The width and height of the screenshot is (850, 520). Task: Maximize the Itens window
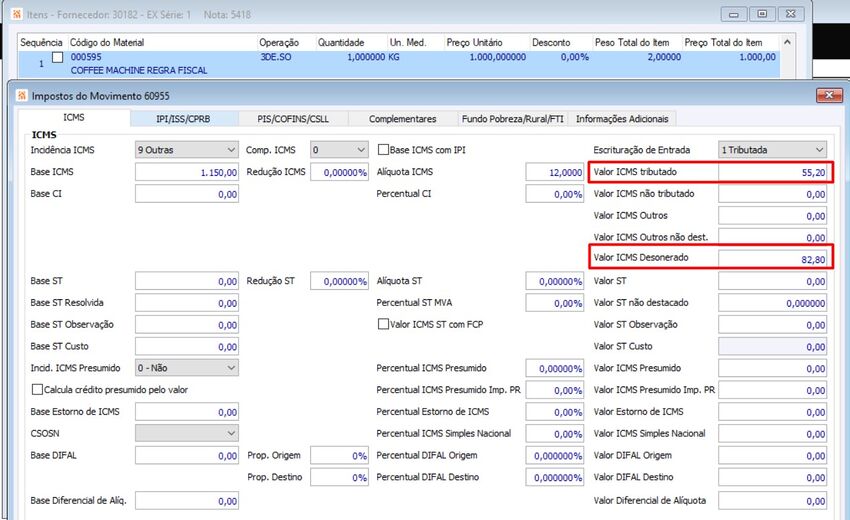762,14
